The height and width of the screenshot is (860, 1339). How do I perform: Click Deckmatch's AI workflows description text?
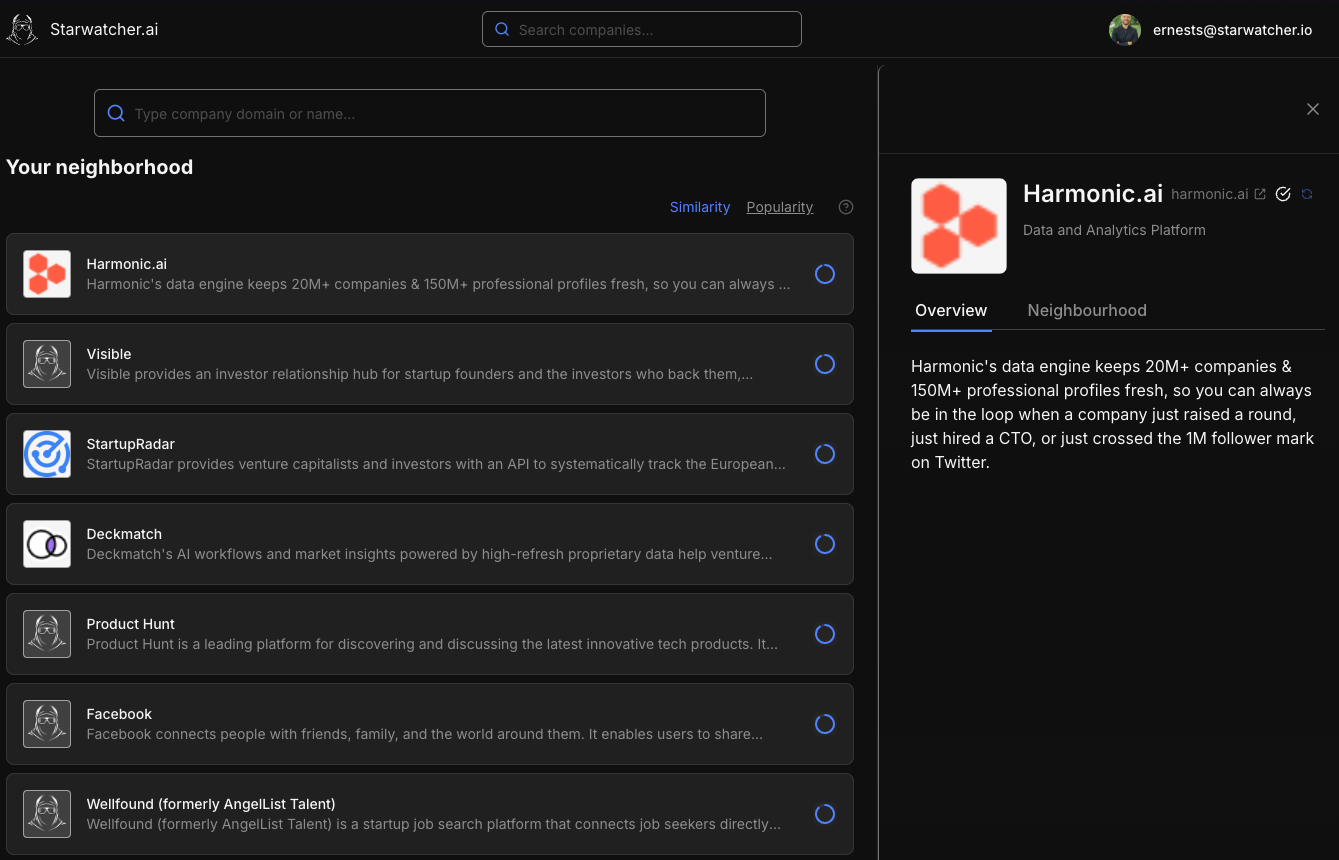pyautogui.click(x=429, y=554)
